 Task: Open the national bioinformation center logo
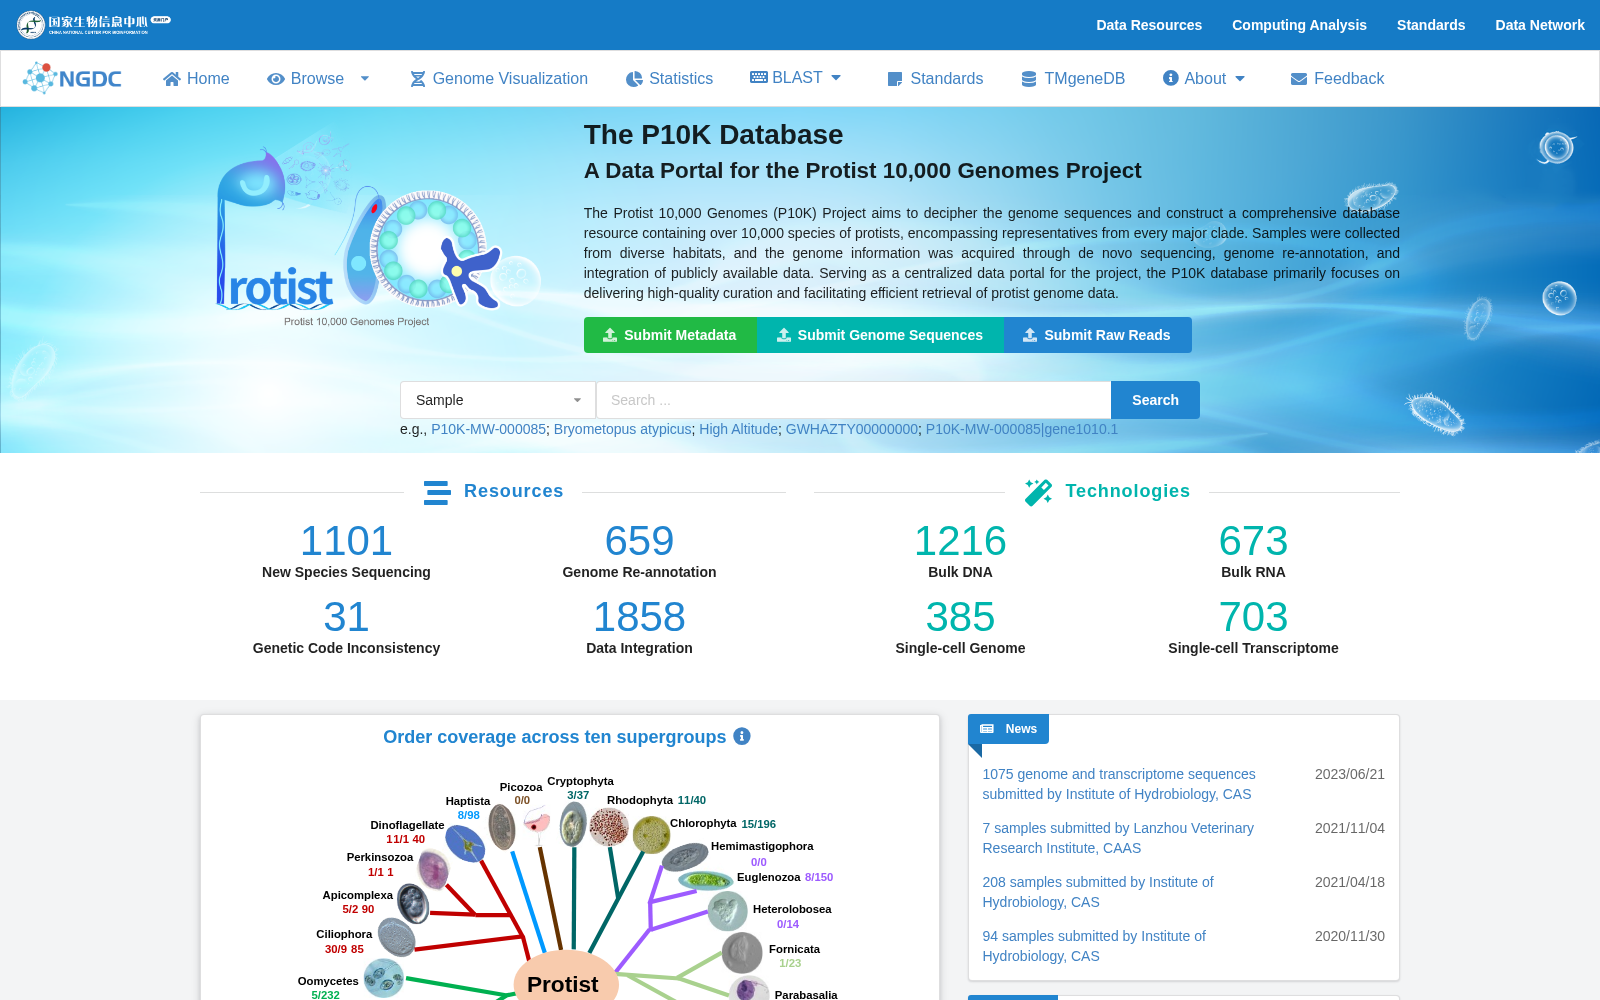(94, 24)
